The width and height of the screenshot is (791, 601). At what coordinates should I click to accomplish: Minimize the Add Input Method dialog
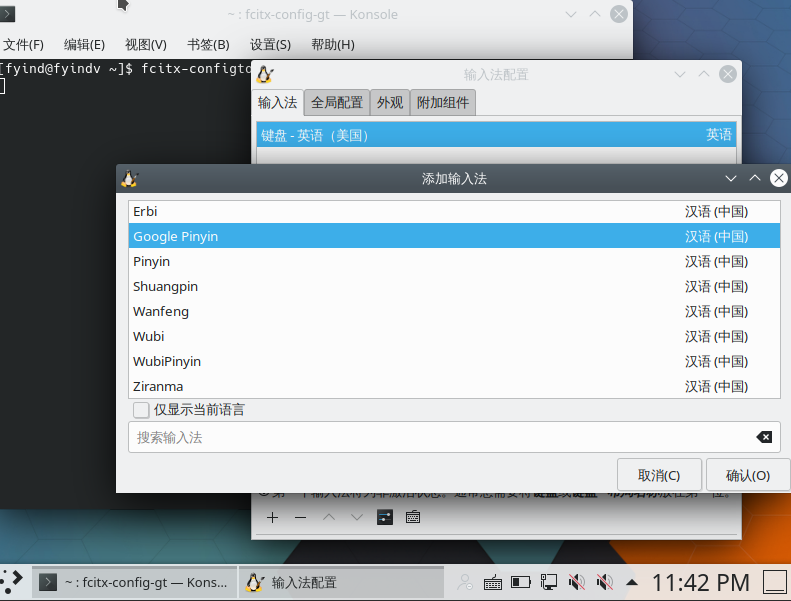730,178
